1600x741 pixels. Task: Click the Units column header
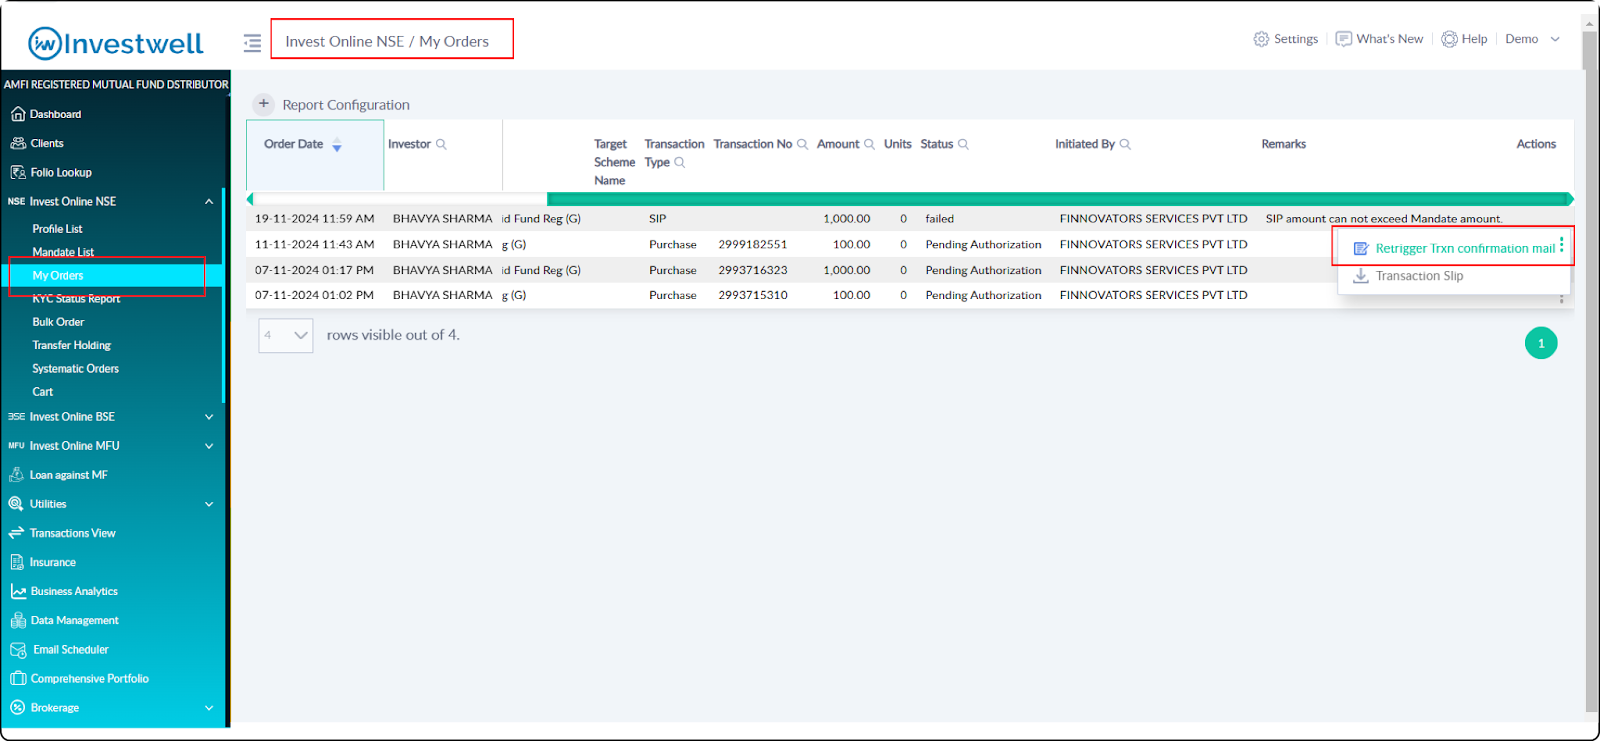[x=897, y=144]
